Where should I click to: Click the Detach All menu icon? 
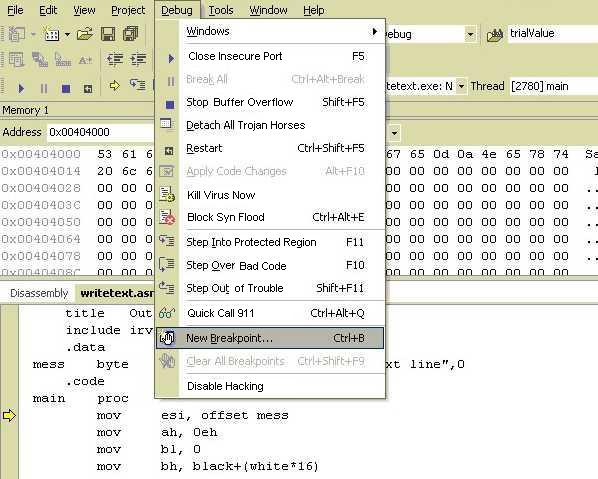[x=166, y=124]
